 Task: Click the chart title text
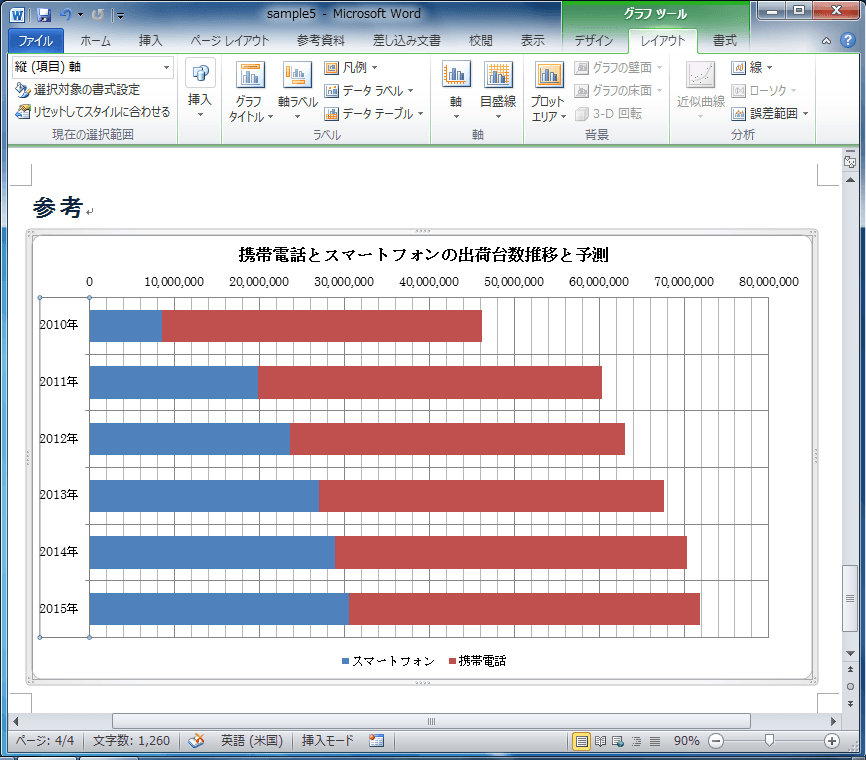click(x=423, y=255)
